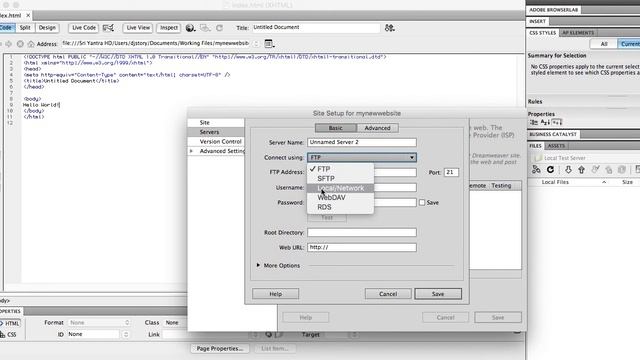Click Help in server dialog

tap(276, 294)
